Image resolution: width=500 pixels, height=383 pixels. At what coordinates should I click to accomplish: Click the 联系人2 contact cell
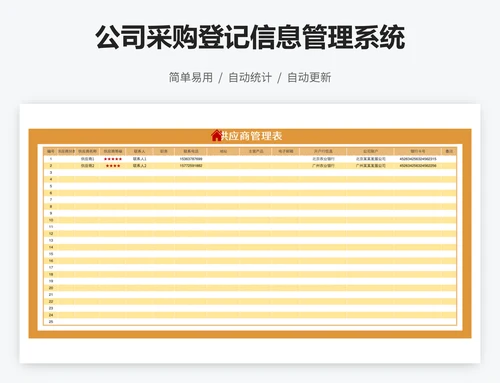pyautogui.click(x=139, y=166)
